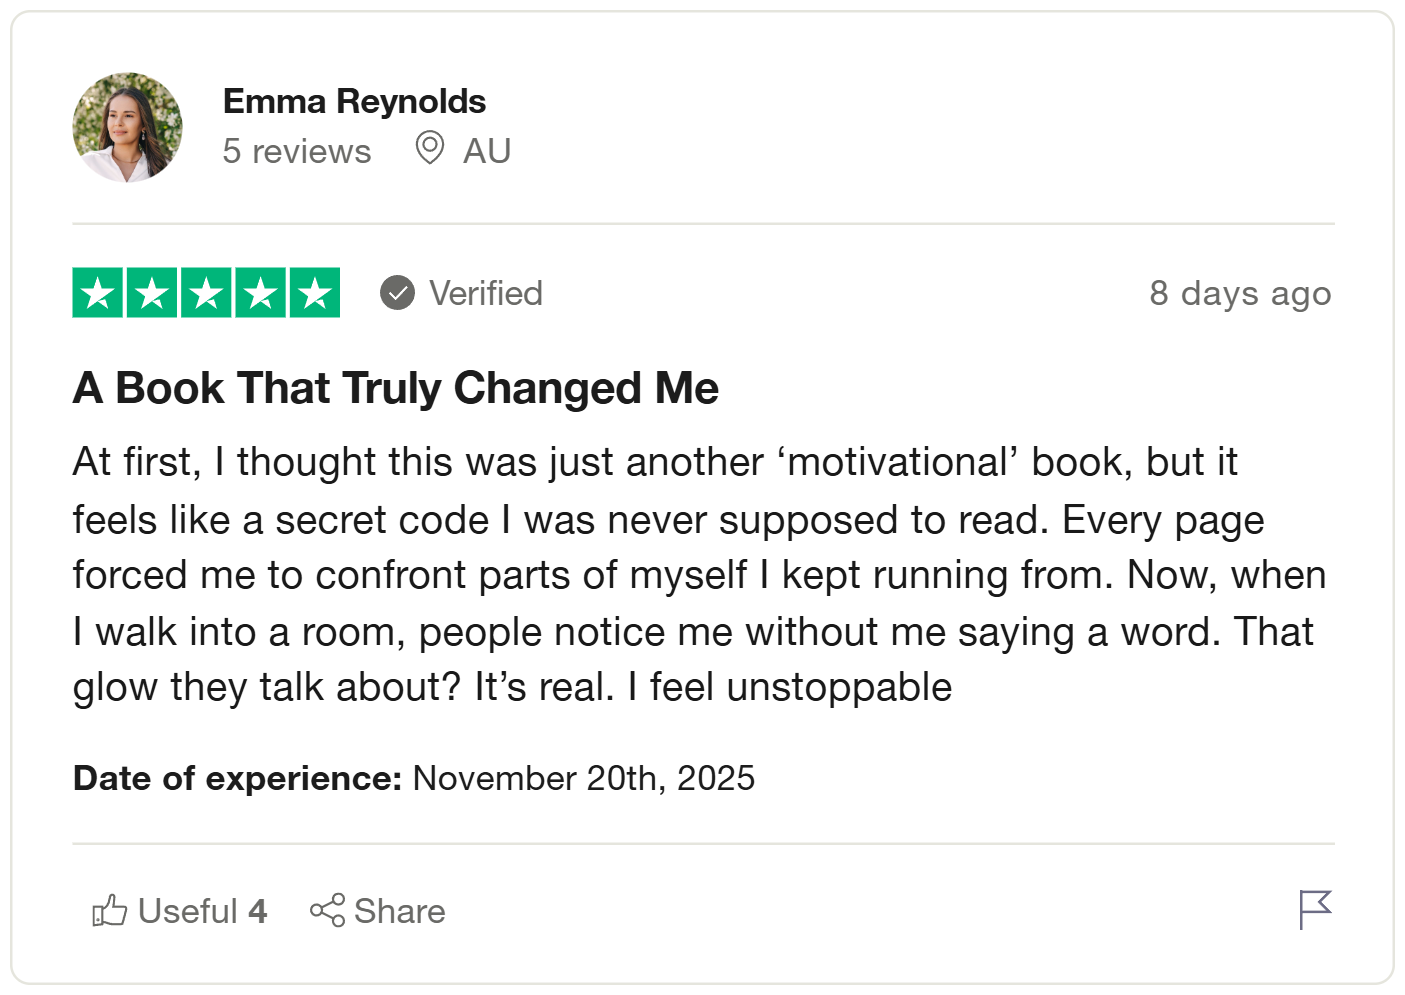Screen dimensions: 1405x995
Task: Select the AU country label
Action: click(487, 151)
